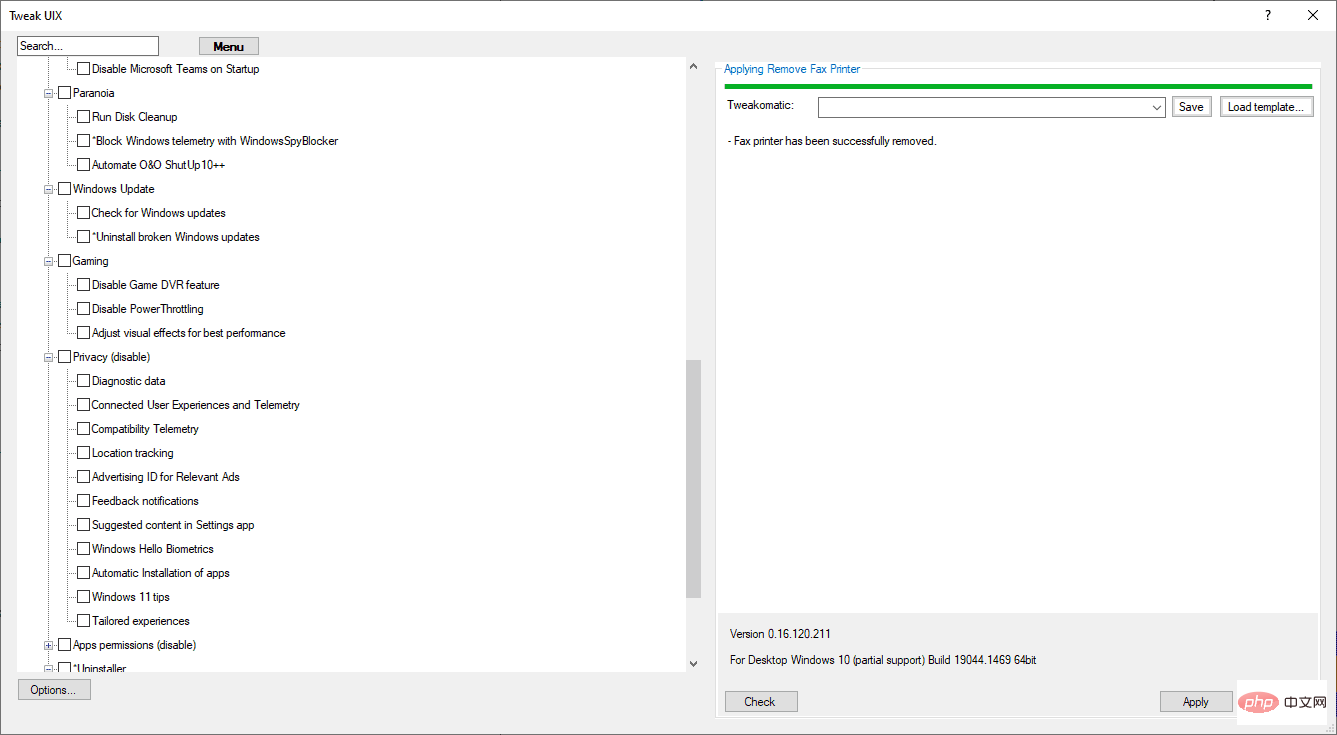The image size is (1337, 735).
Task: Click the Check button
Action: point(761,702)
